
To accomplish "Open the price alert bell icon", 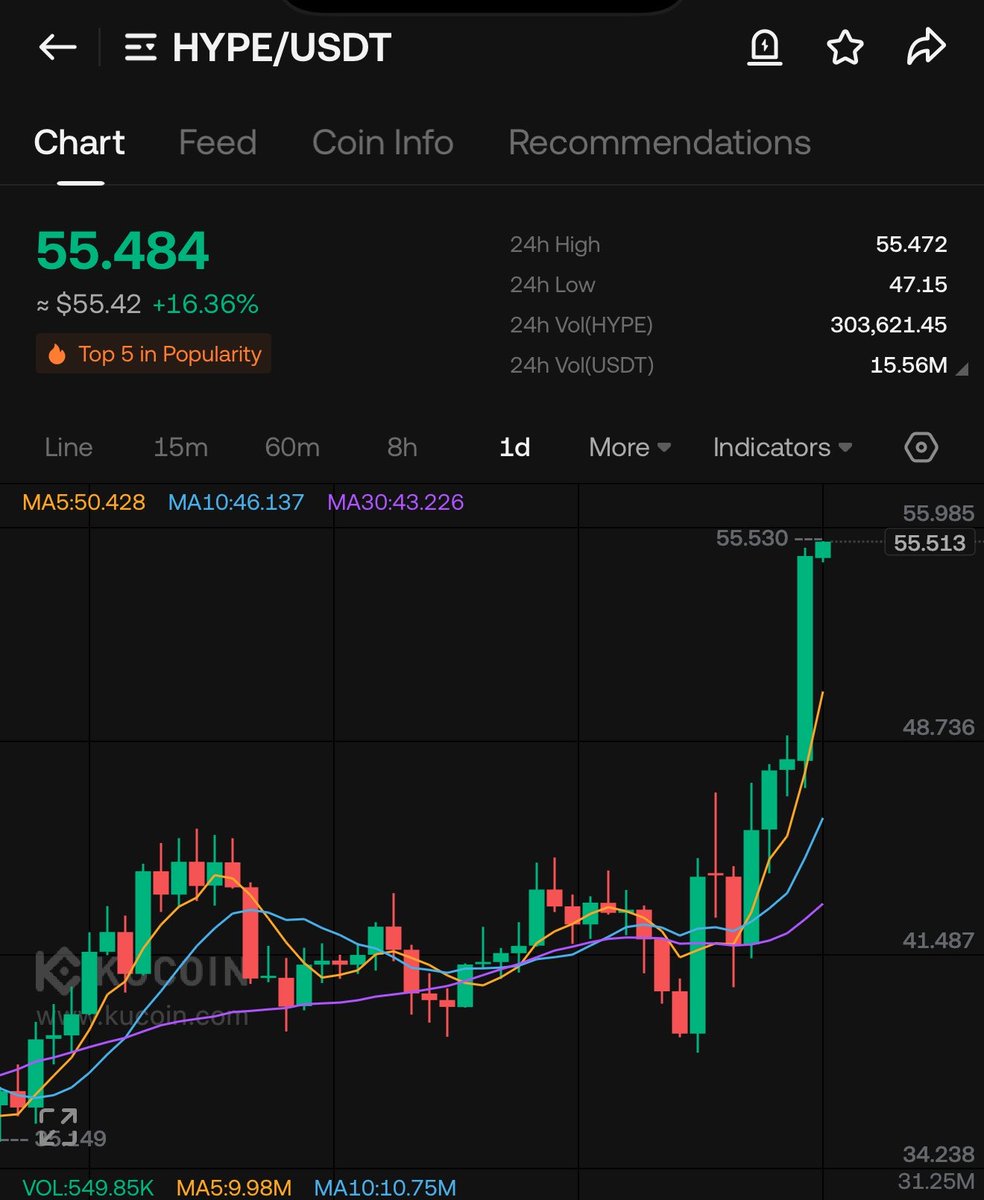I will tap(765, 47).
